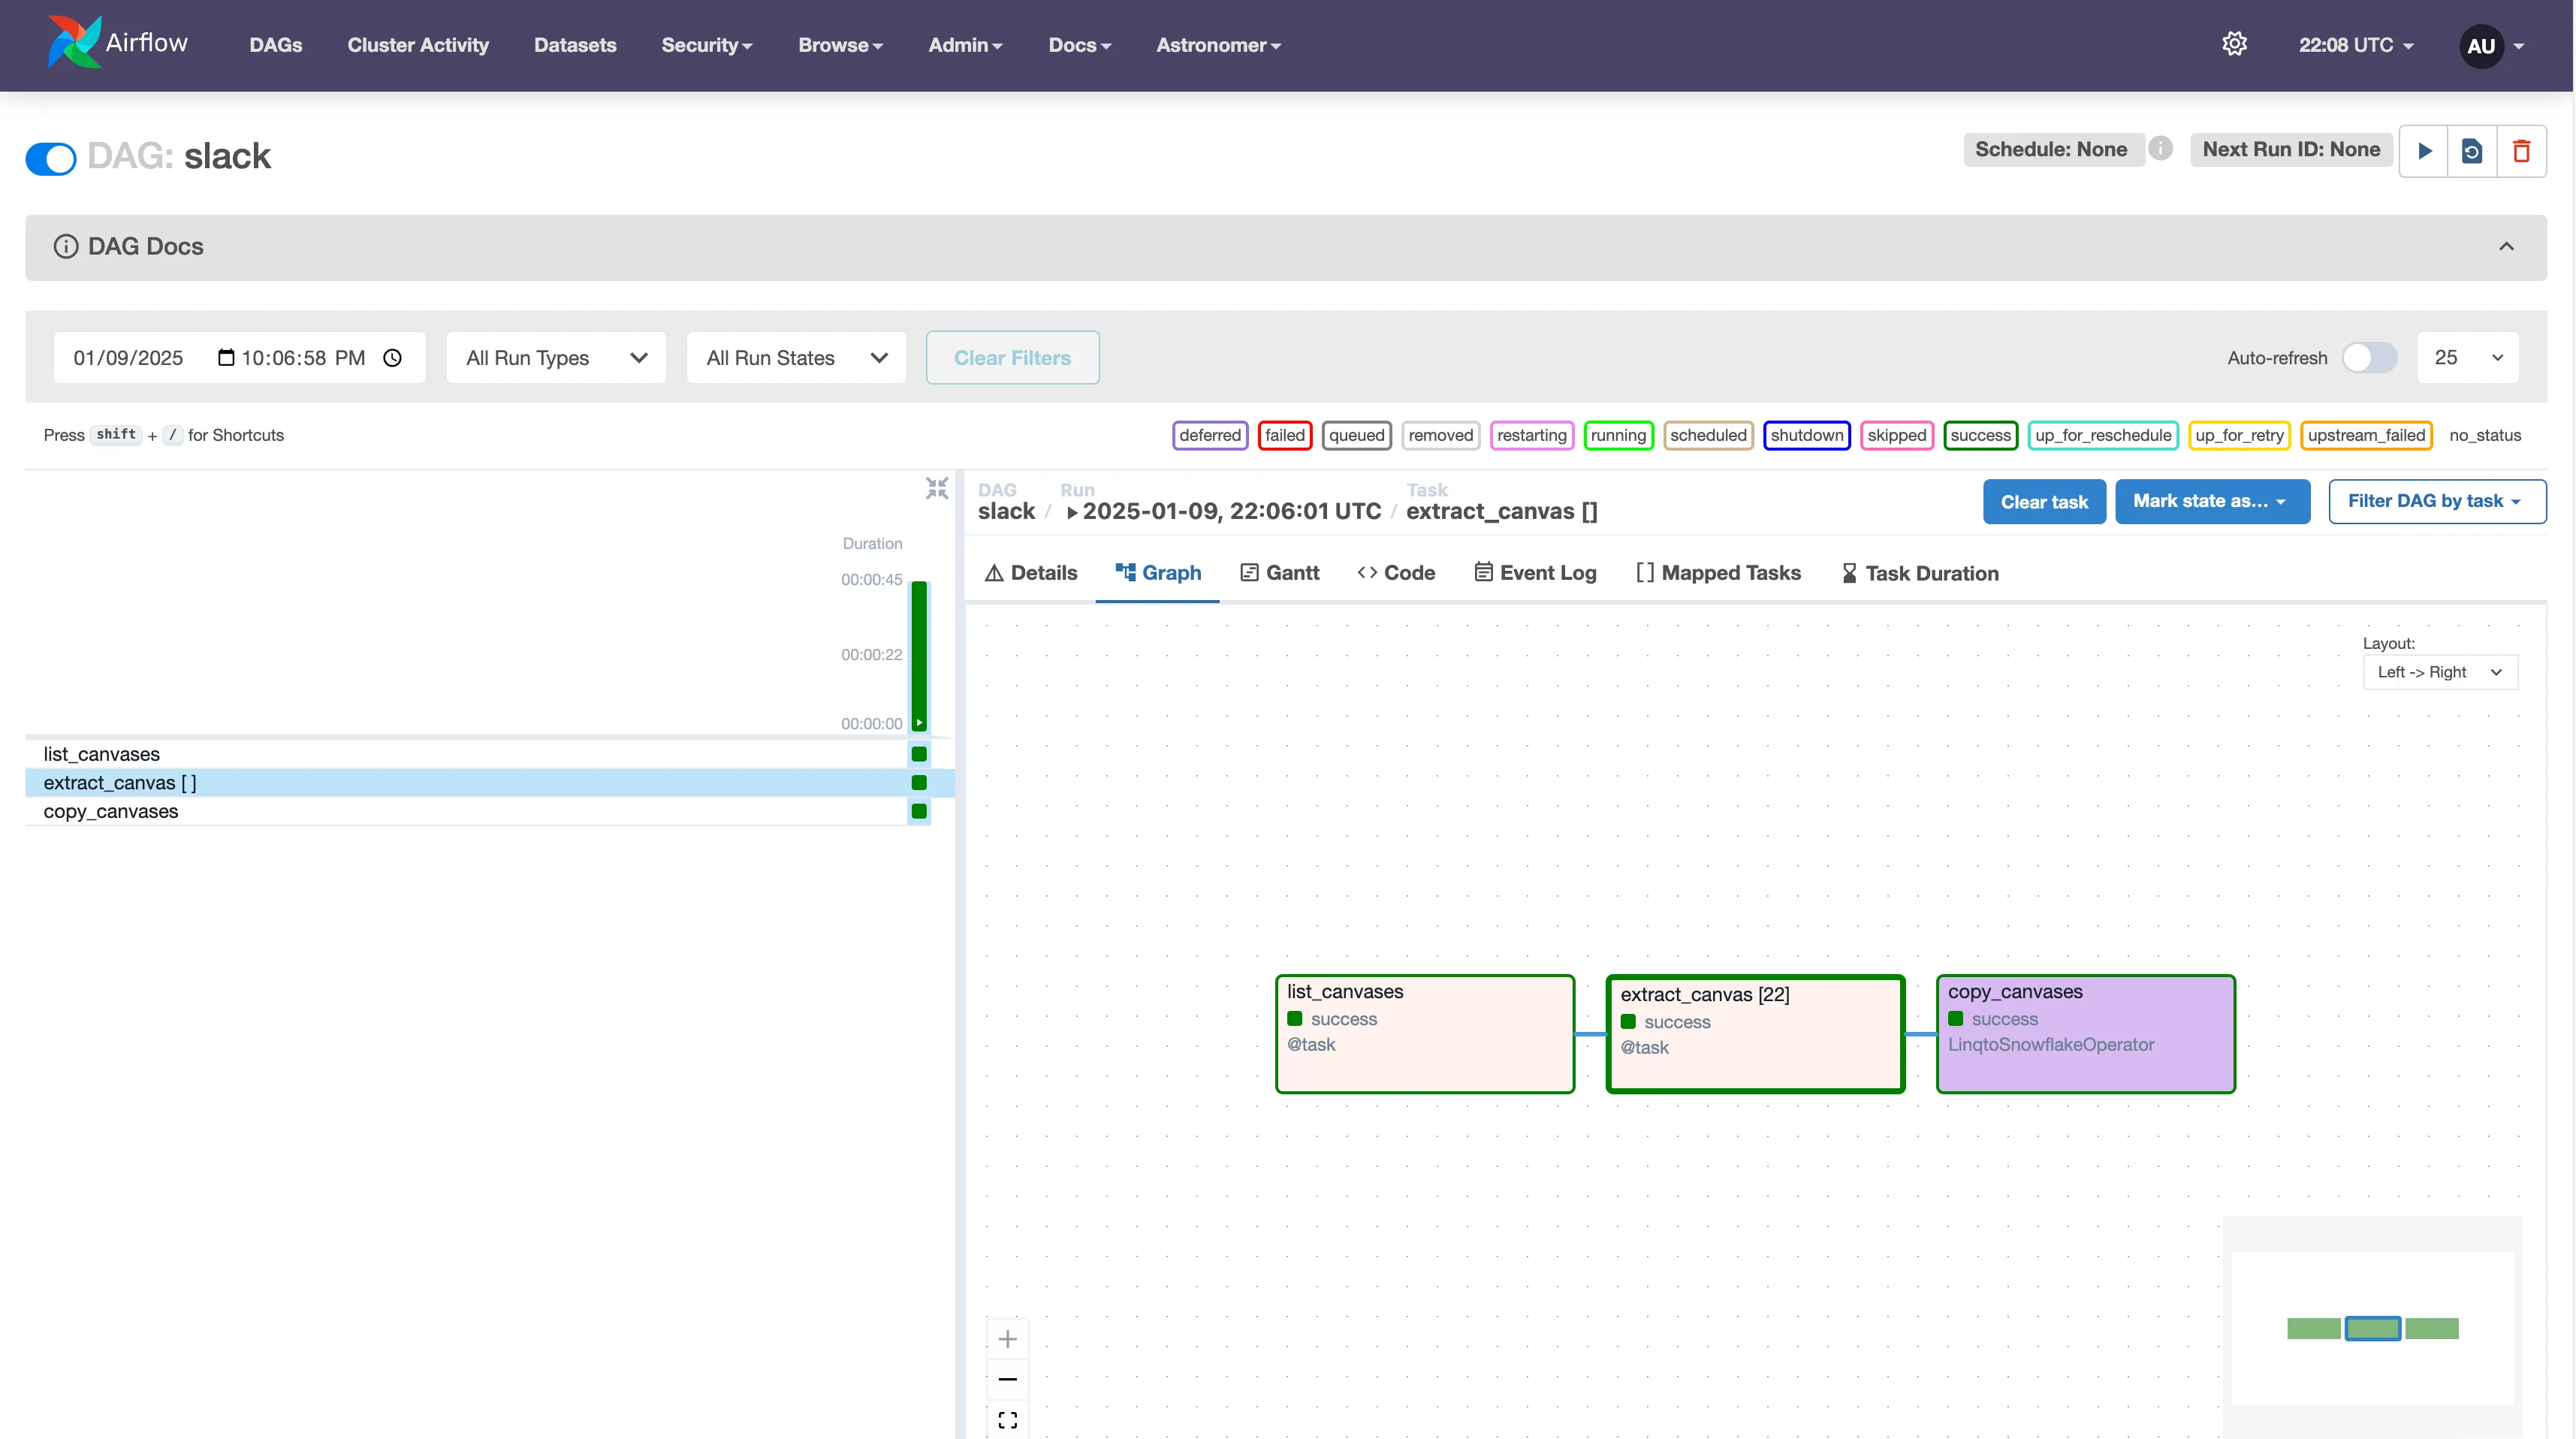The height and width of the screenshot is (1439, 2576).
Task: Expand Mark state as... dropdown
Action: point(2211,501)
